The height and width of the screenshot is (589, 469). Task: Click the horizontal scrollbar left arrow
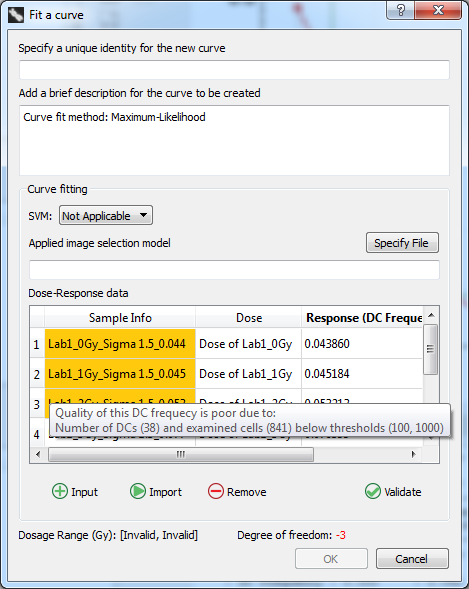(38, 454)
